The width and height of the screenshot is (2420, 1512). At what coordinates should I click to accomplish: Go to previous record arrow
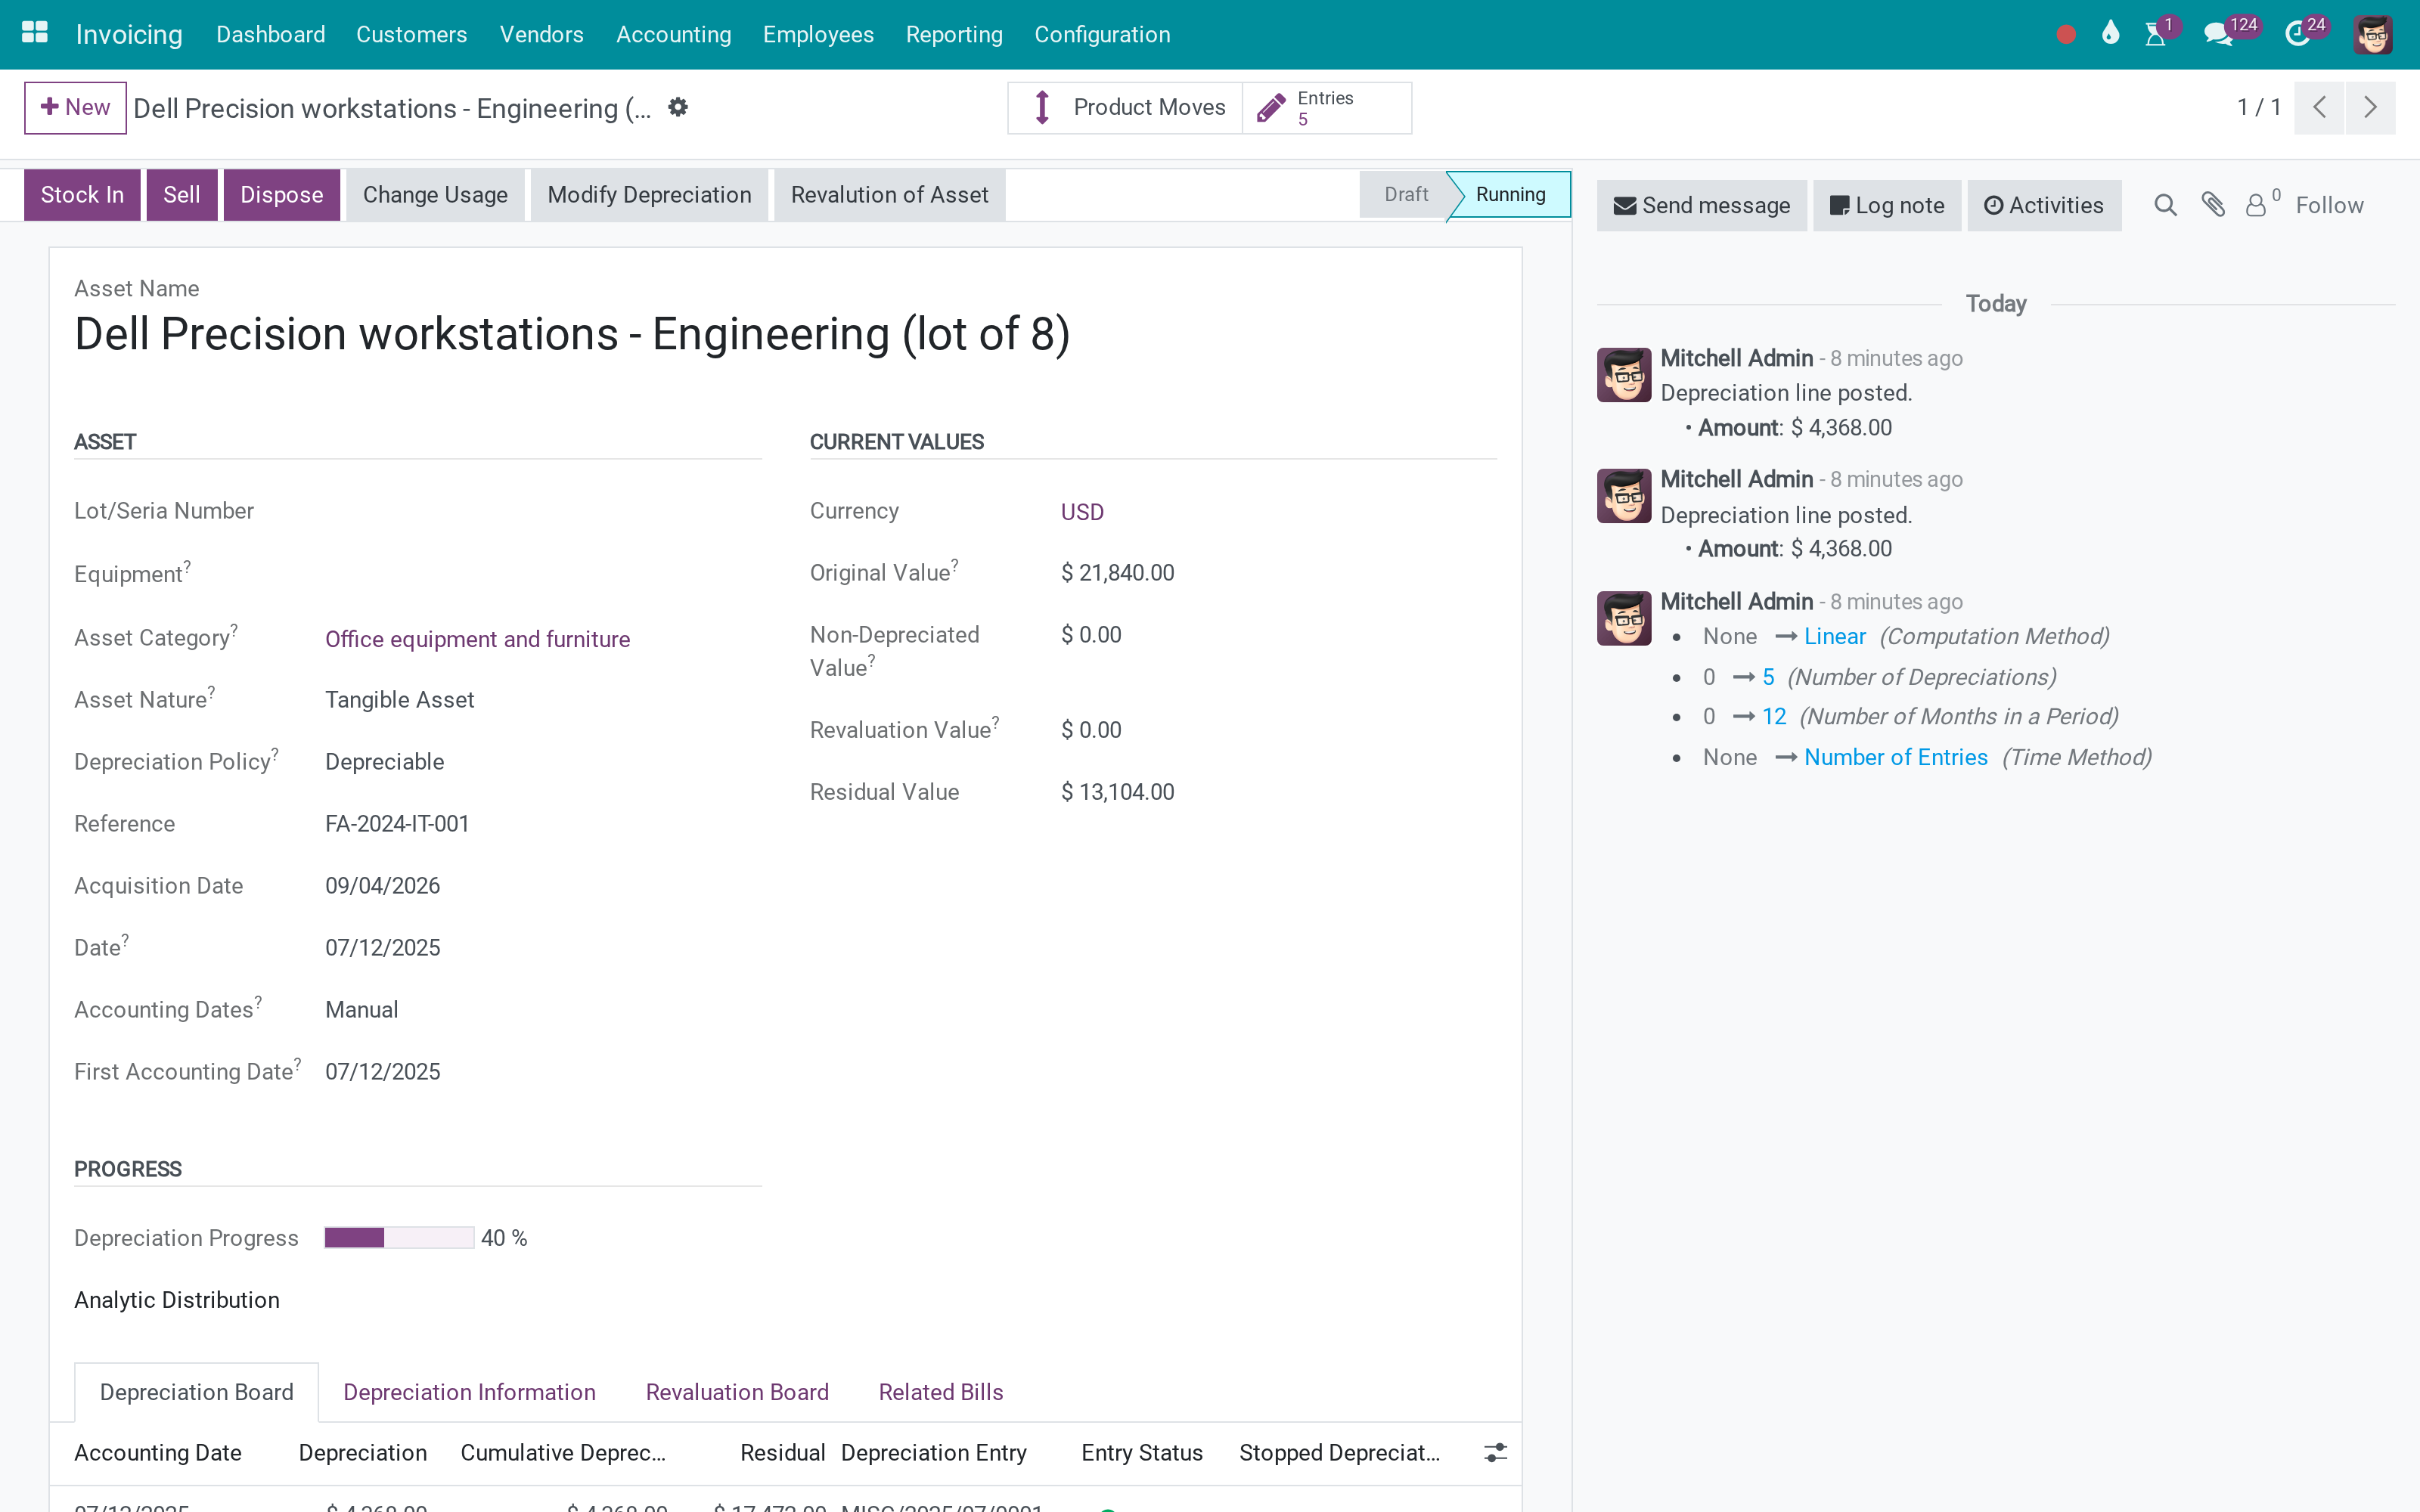2320,107
